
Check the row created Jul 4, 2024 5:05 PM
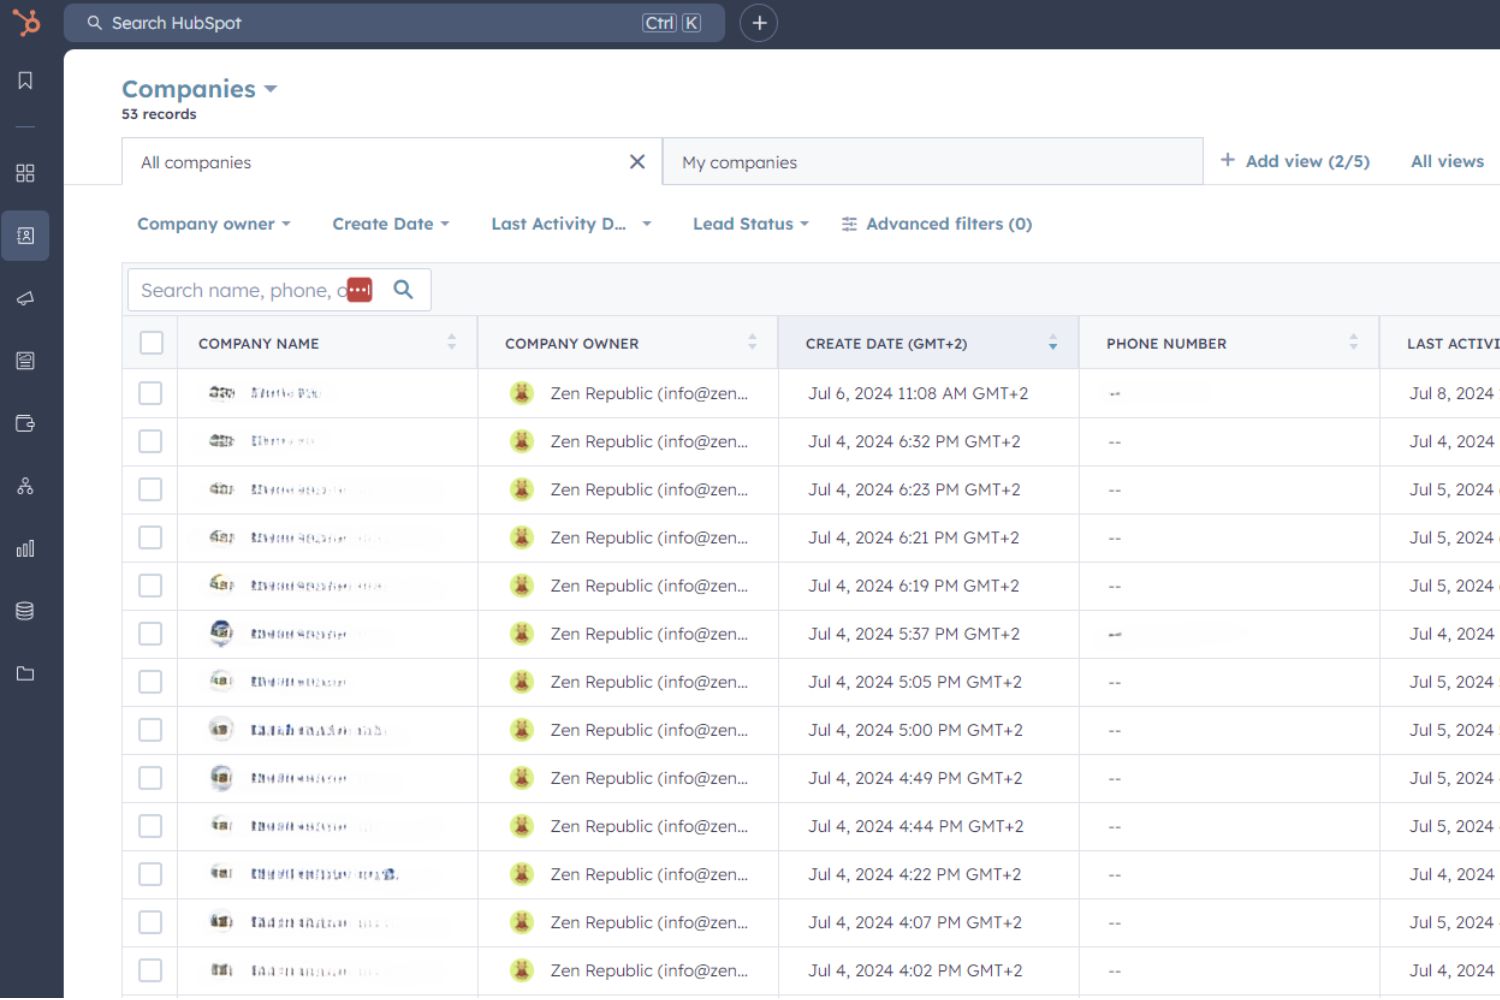pyautogui.click(x=151, y=681)
